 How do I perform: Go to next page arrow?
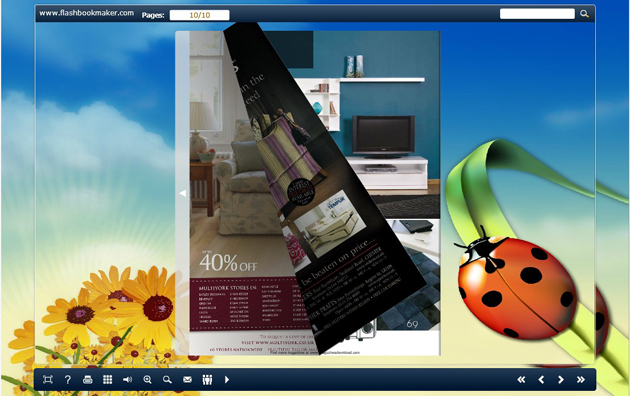tap(561, 380)
